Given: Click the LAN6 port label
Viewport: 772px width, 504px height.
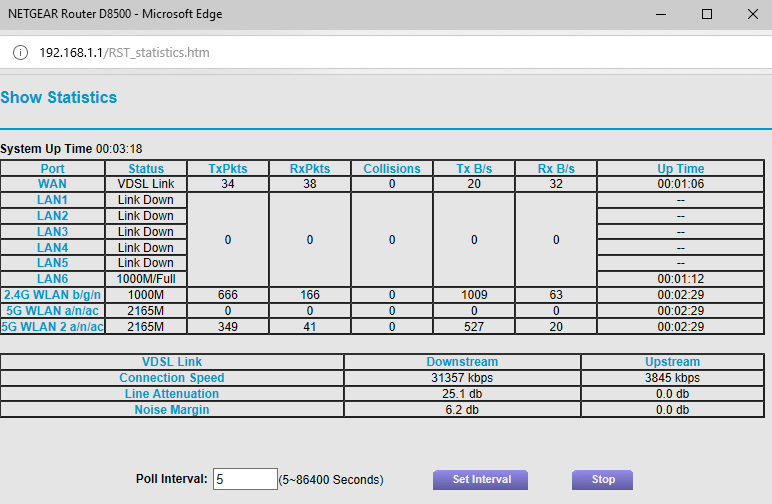Looking at the screenshot, I should click(52, 279).
